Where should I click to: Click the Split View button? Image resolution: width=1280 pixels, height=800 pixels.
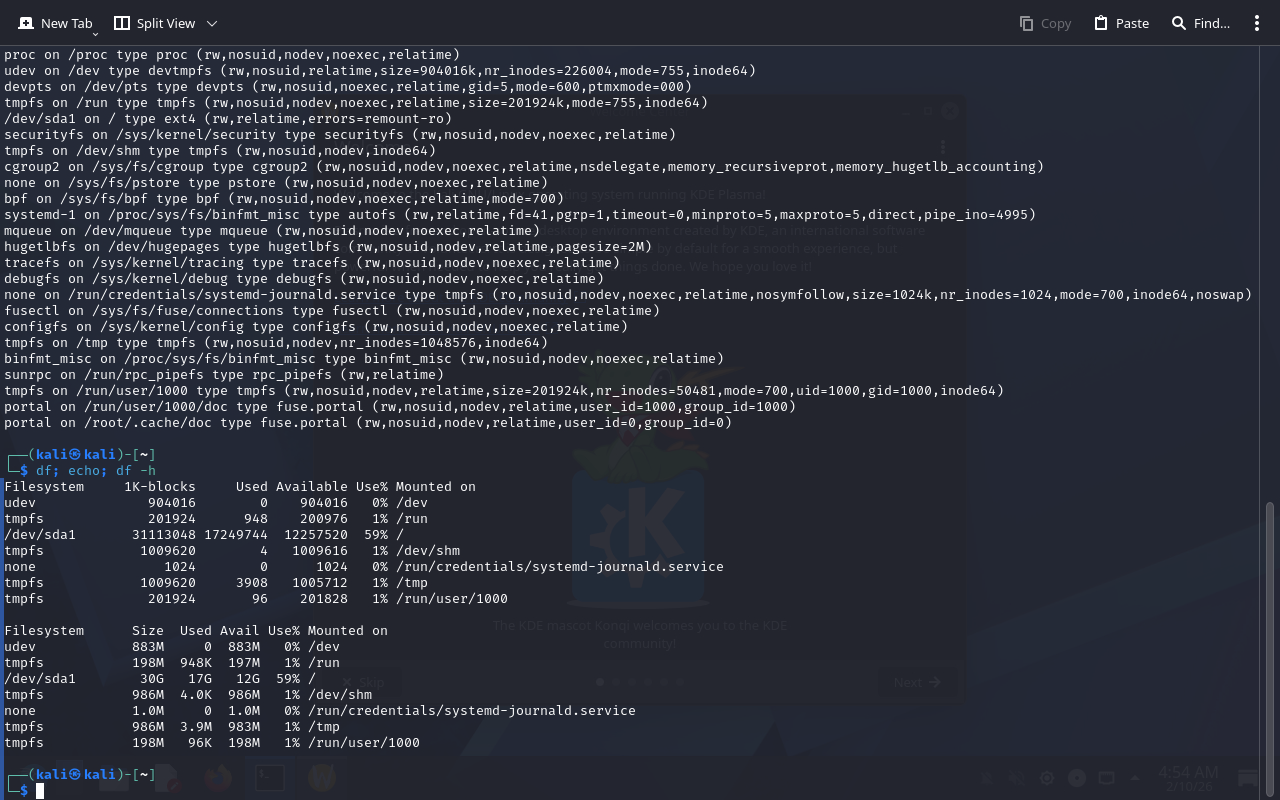(x=155, y=23)
